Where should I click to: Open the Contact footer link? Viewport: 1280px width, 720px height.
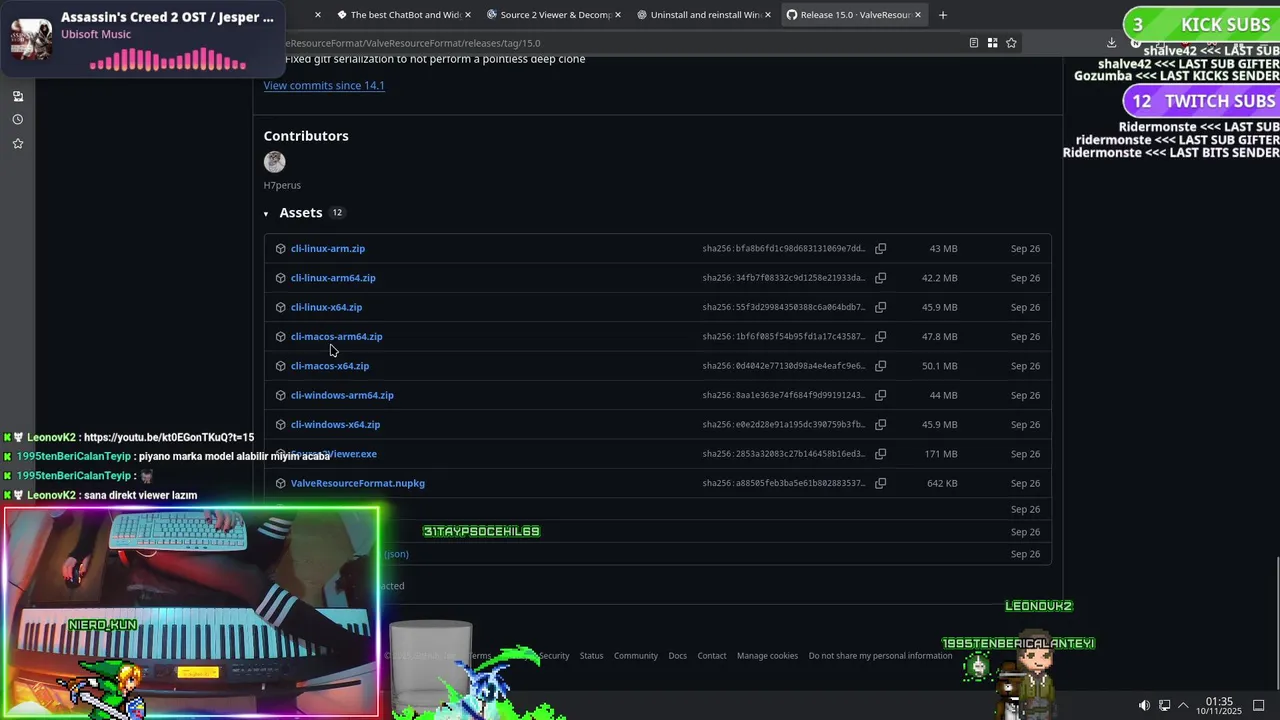point(712,656)
